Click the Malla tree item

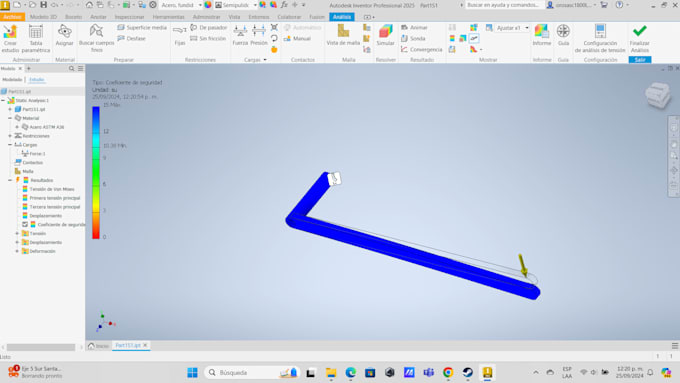[x=28, y=171]
